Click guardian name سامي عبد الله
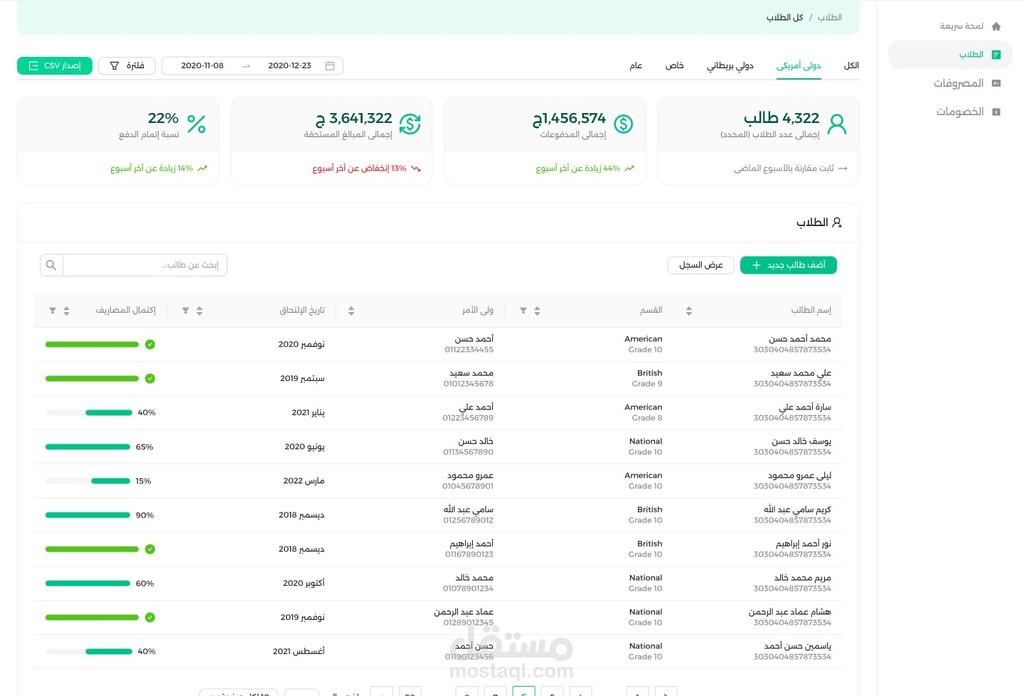This screenshot has width=1024, height=696. (x=468, y=509)
